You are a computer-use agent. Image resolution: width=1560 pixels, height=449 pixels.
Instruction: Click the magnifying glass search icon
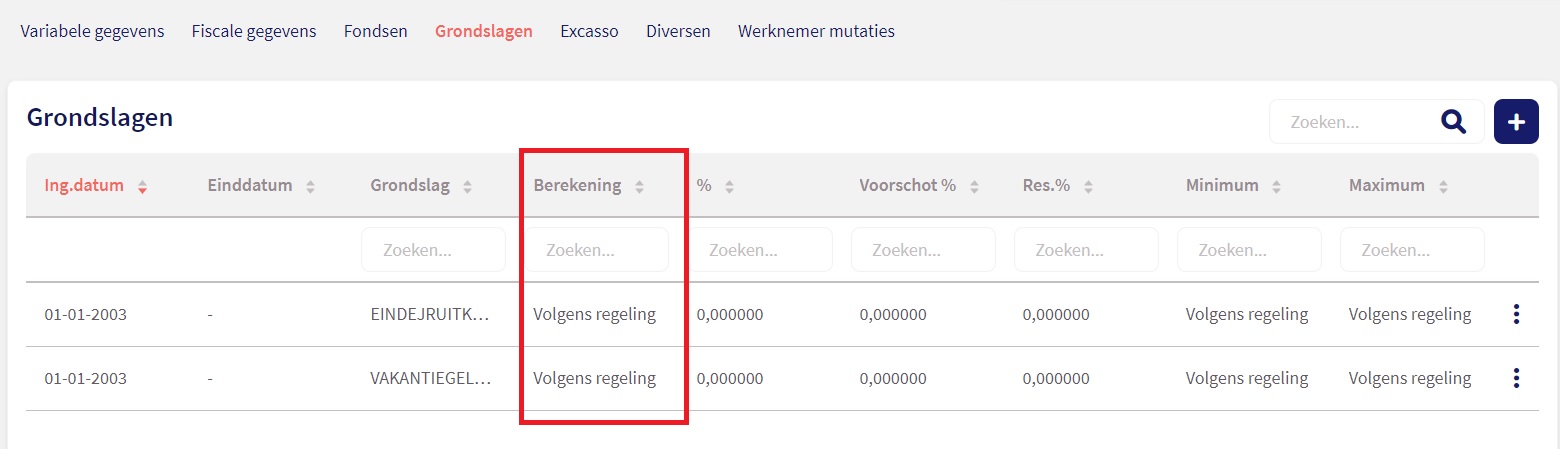point(1453,122)
